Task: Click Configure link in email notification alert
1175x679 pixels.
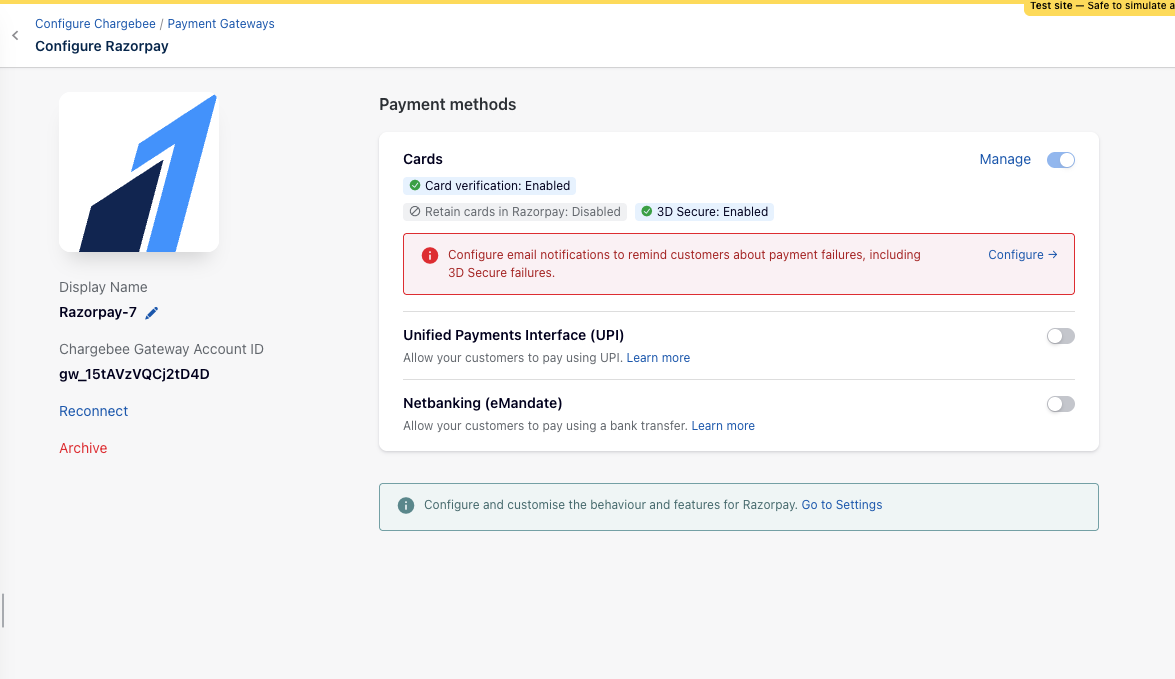Action: point(1022,255)
